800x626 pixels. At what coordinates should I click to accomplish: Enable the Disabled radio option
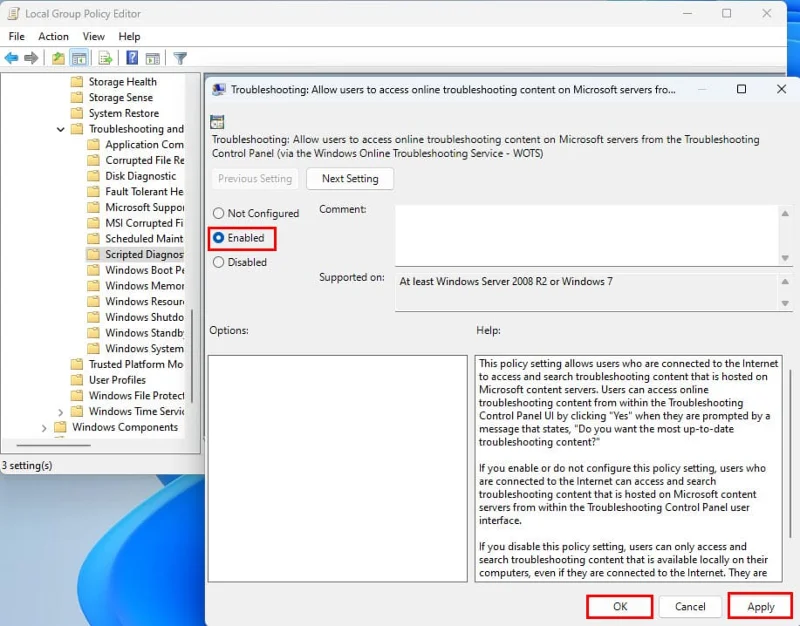tap(218, 262)
